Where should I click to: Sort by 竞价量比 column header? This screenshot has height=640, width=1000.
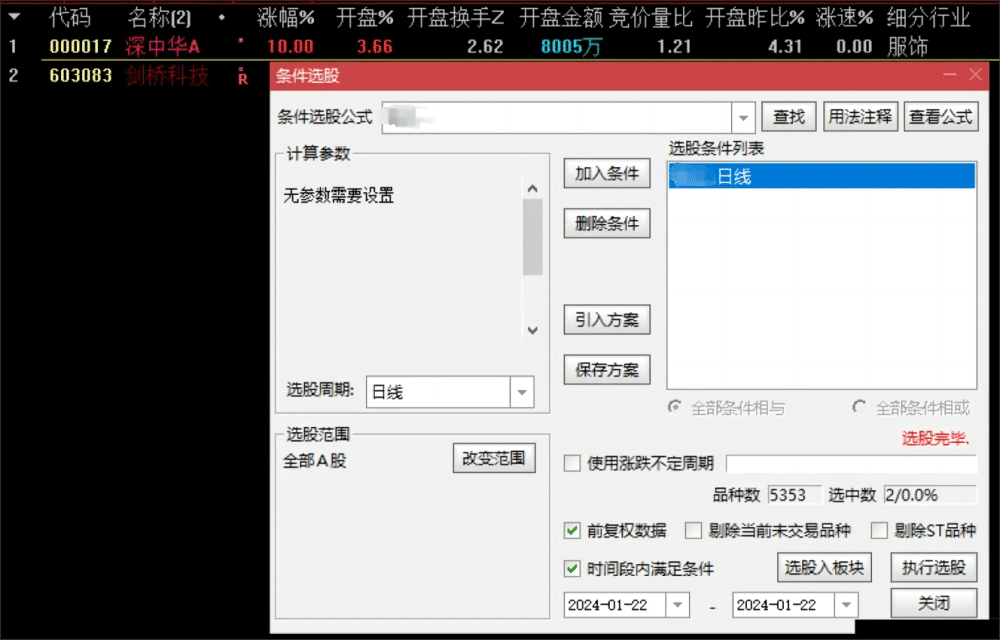tap(651, 18)
